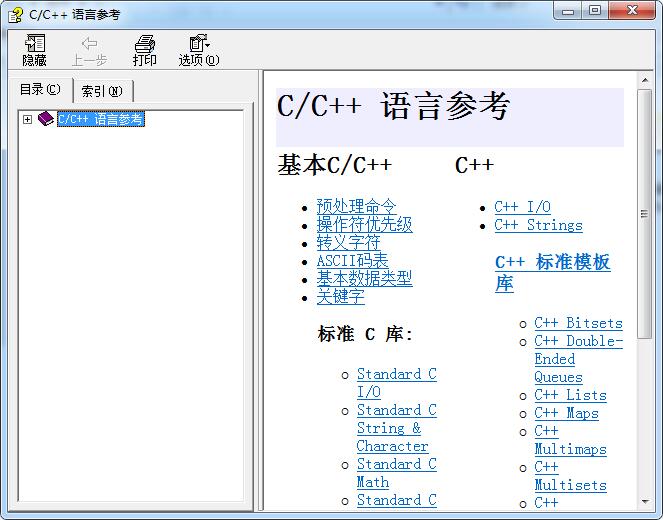This screenshot has width=663, height=520.
Task: Switch to the 索引(N) tab
Action: tap(102, 91)
